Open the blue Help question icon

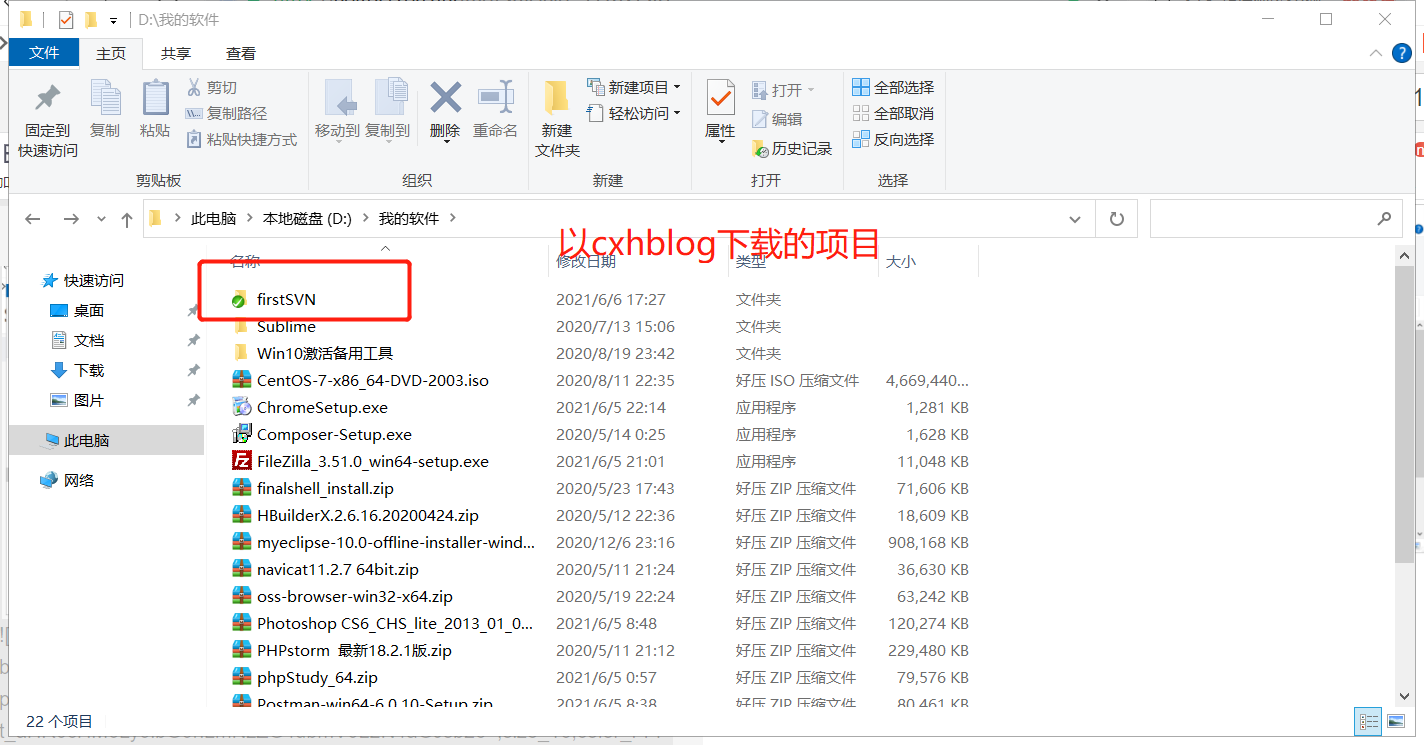click(x=1403, y=53)
